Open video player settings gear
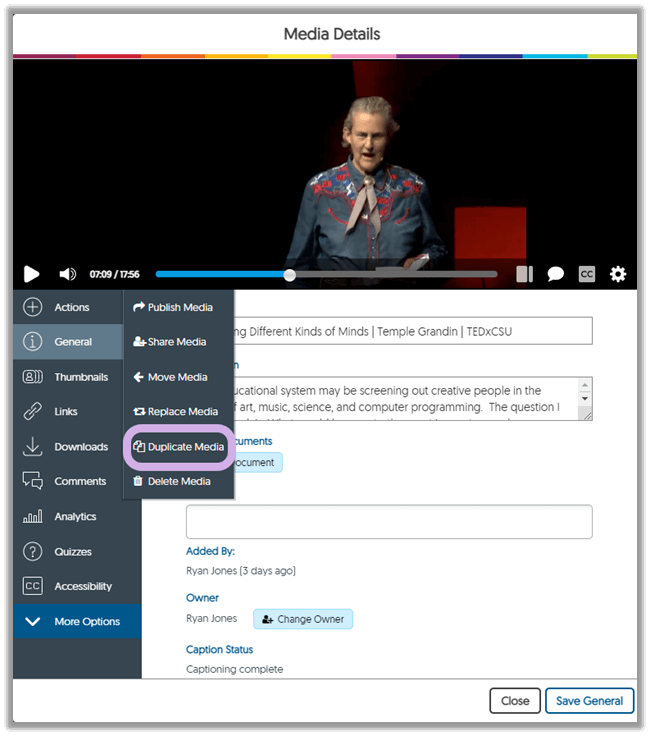650x736 pixels. pyautogui.click(x=618, y=274)
